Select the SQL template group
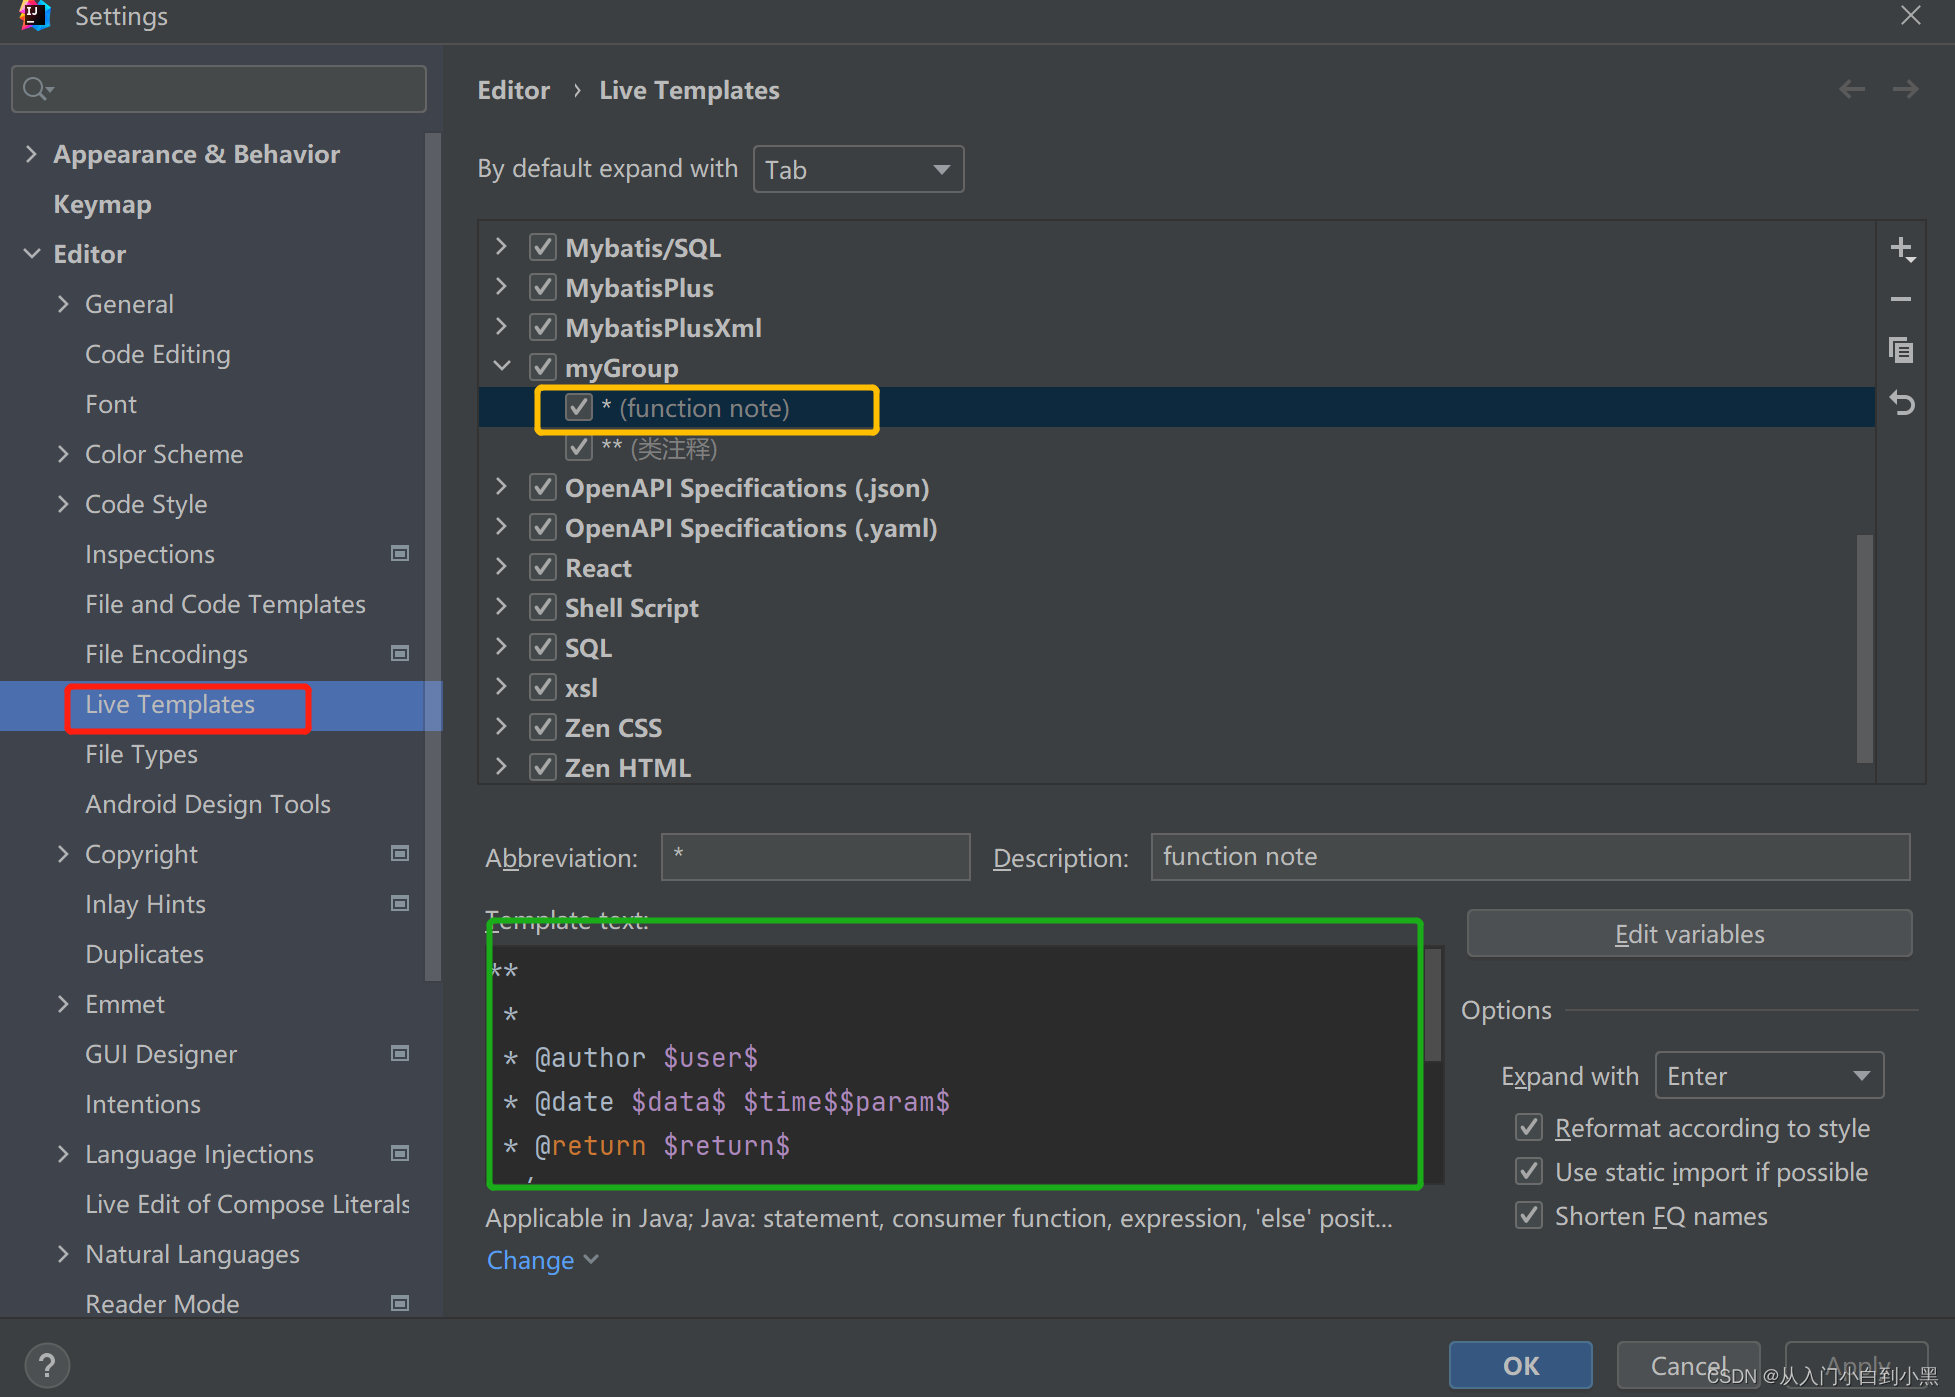 pos(588,648)
